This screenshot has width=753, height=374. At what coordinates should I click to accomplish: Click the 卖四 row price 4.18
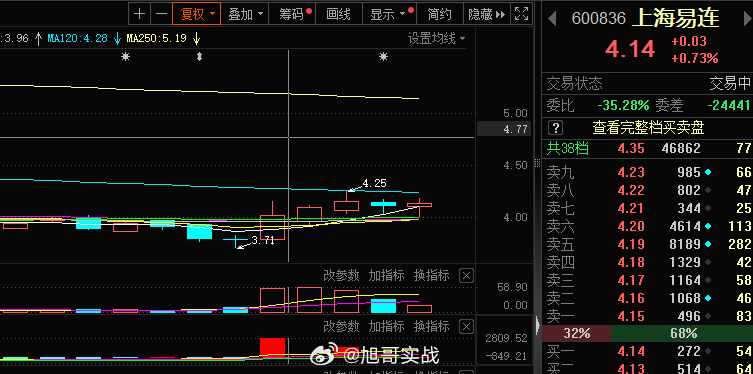tap(631, 262)
